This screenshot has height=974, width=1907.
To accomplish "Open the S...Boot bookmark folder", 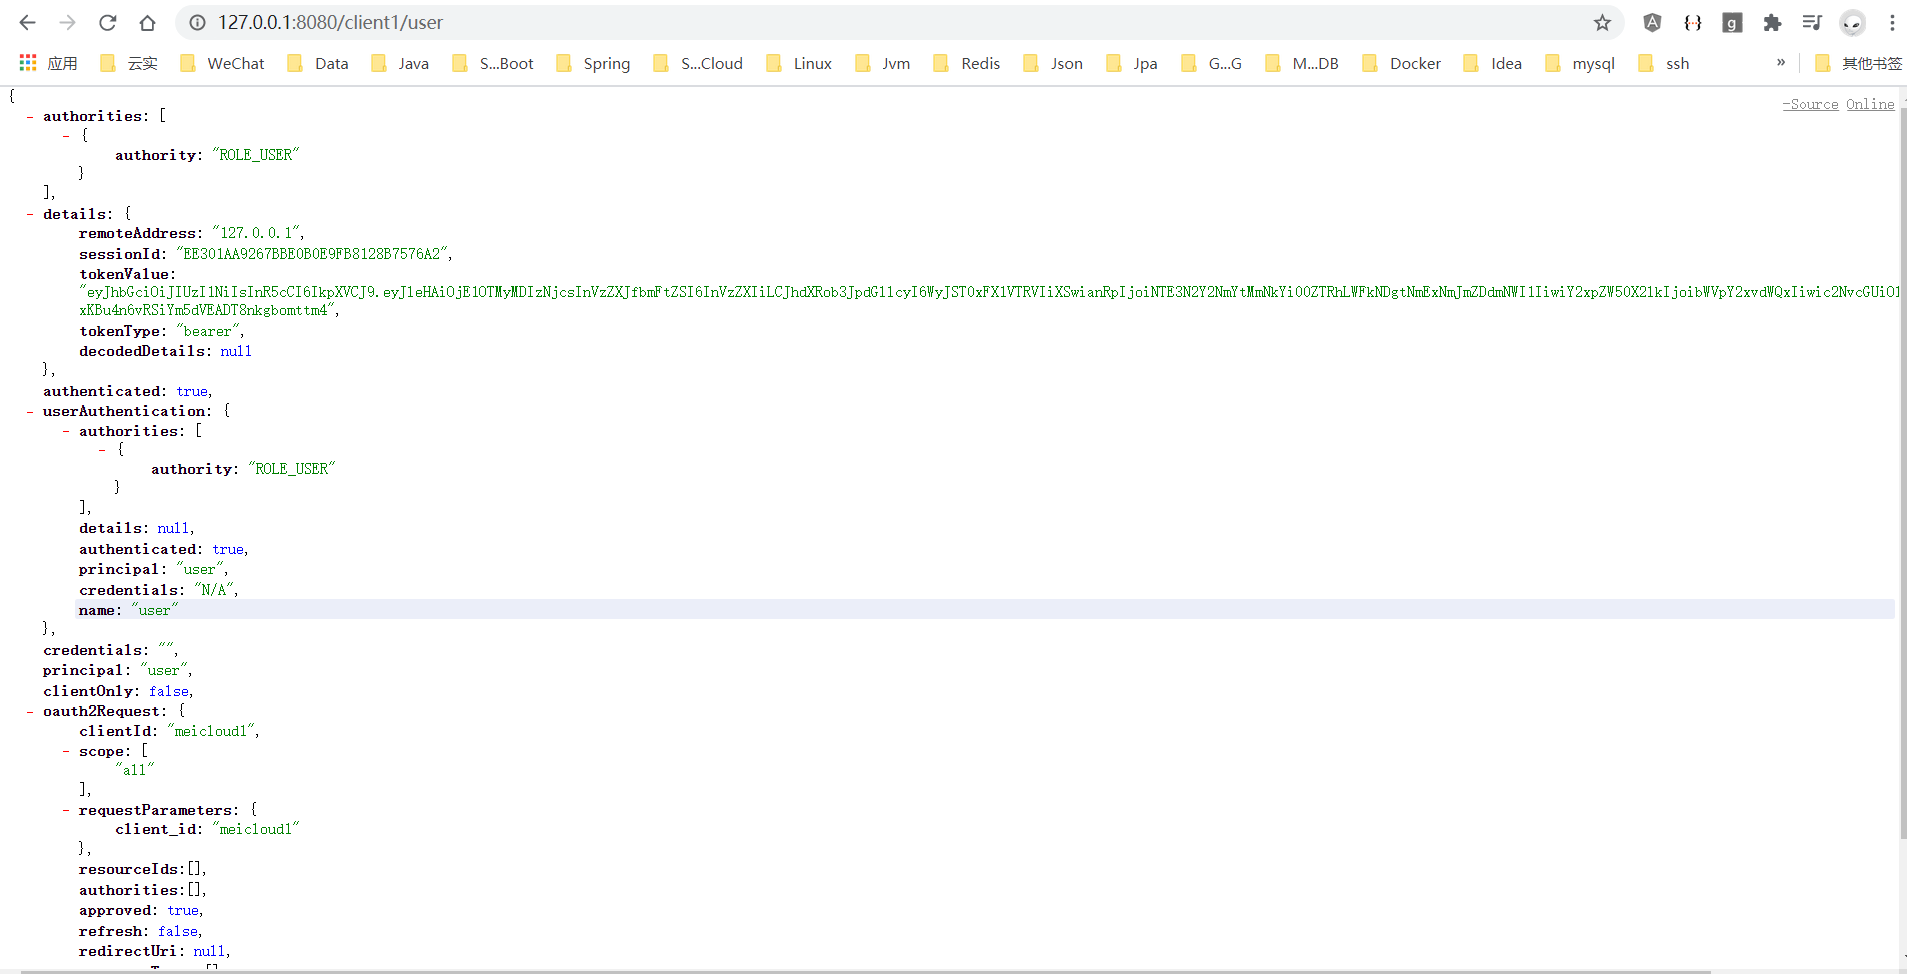I will coord(493,63).
